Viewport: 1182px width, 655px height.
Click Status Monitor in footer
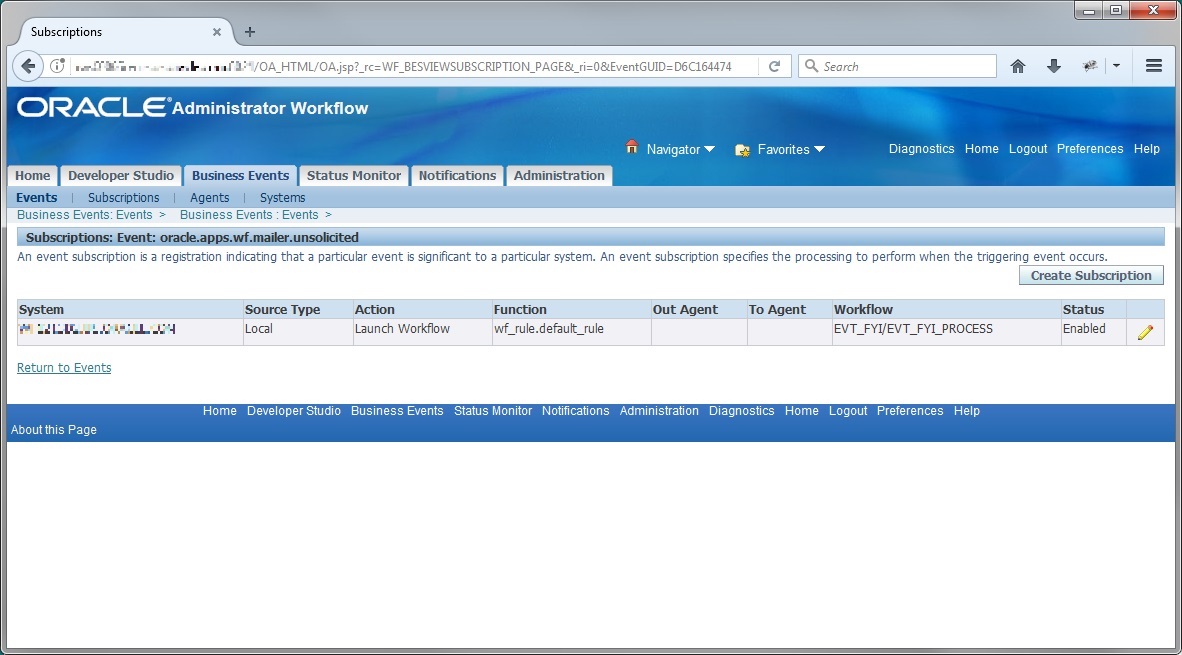493,411
